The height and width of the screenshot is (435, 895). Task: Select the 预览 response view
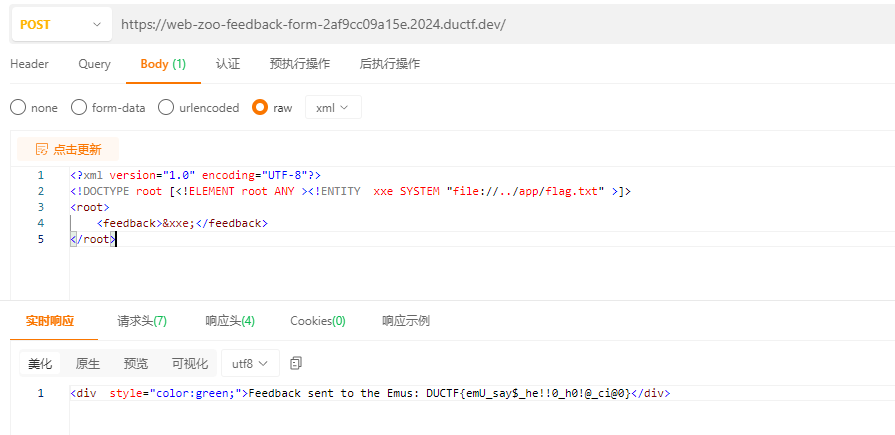(135, 364)
